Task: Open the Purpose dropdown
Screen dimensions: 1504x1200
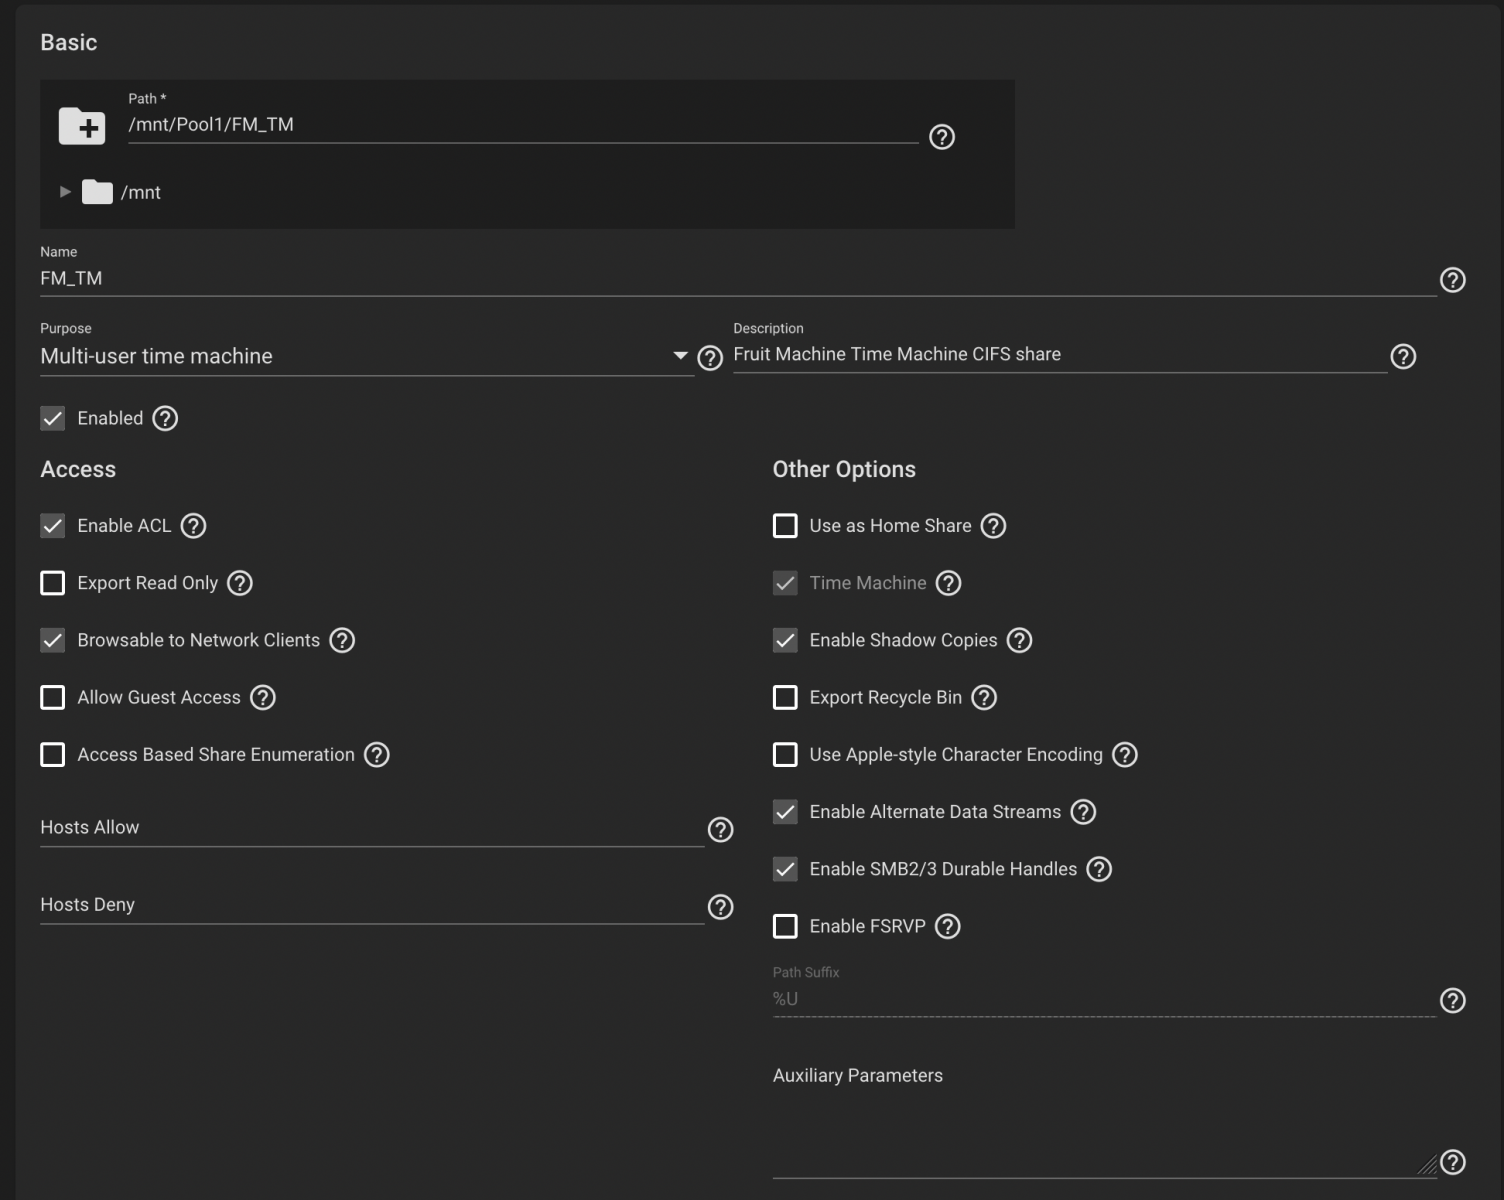Action: coord(366,357)
